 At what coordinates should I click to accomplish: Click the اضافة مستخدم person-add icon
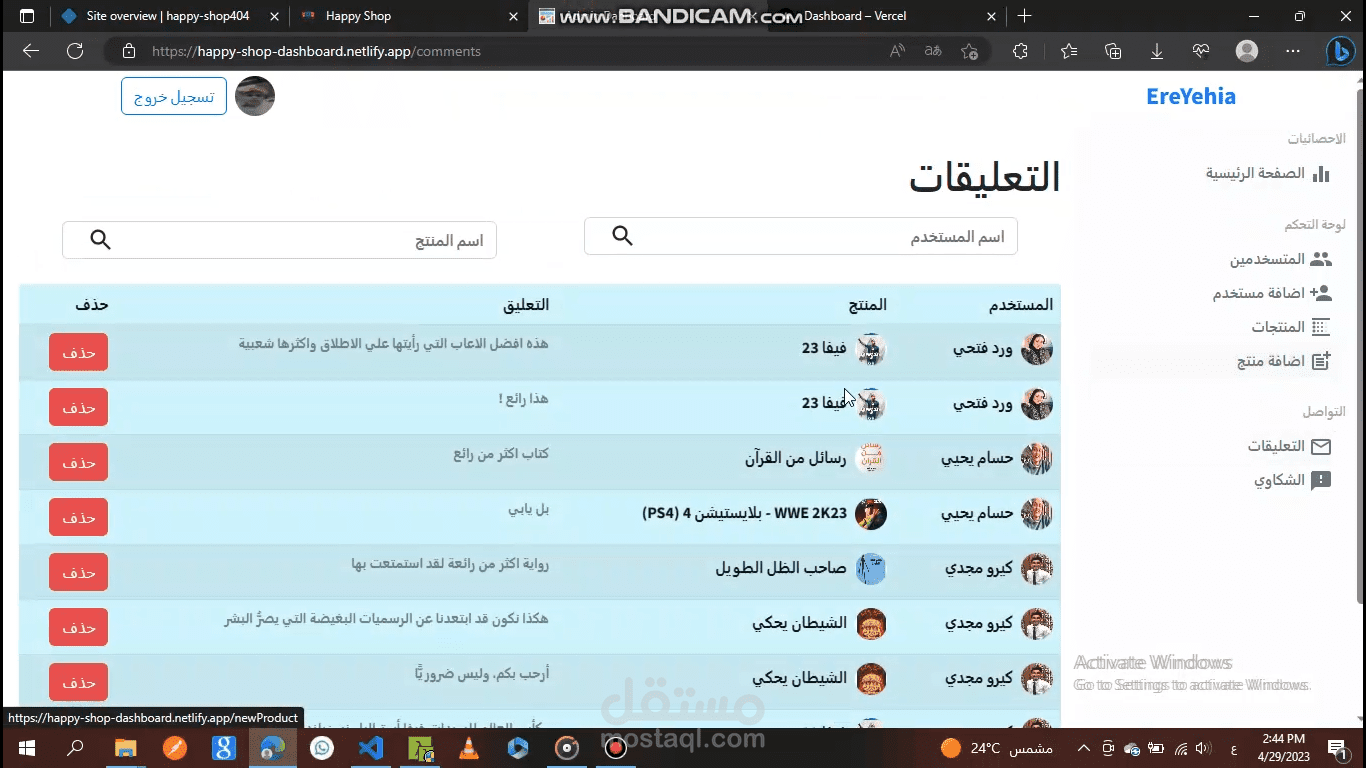[x=1321, y=293]
